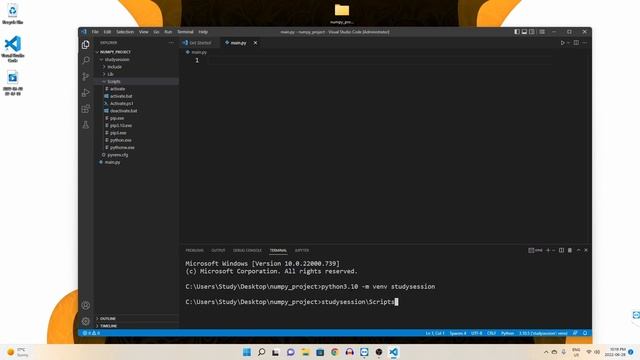Switch to the OUTPUT panel tab

(x=218, y=250)
